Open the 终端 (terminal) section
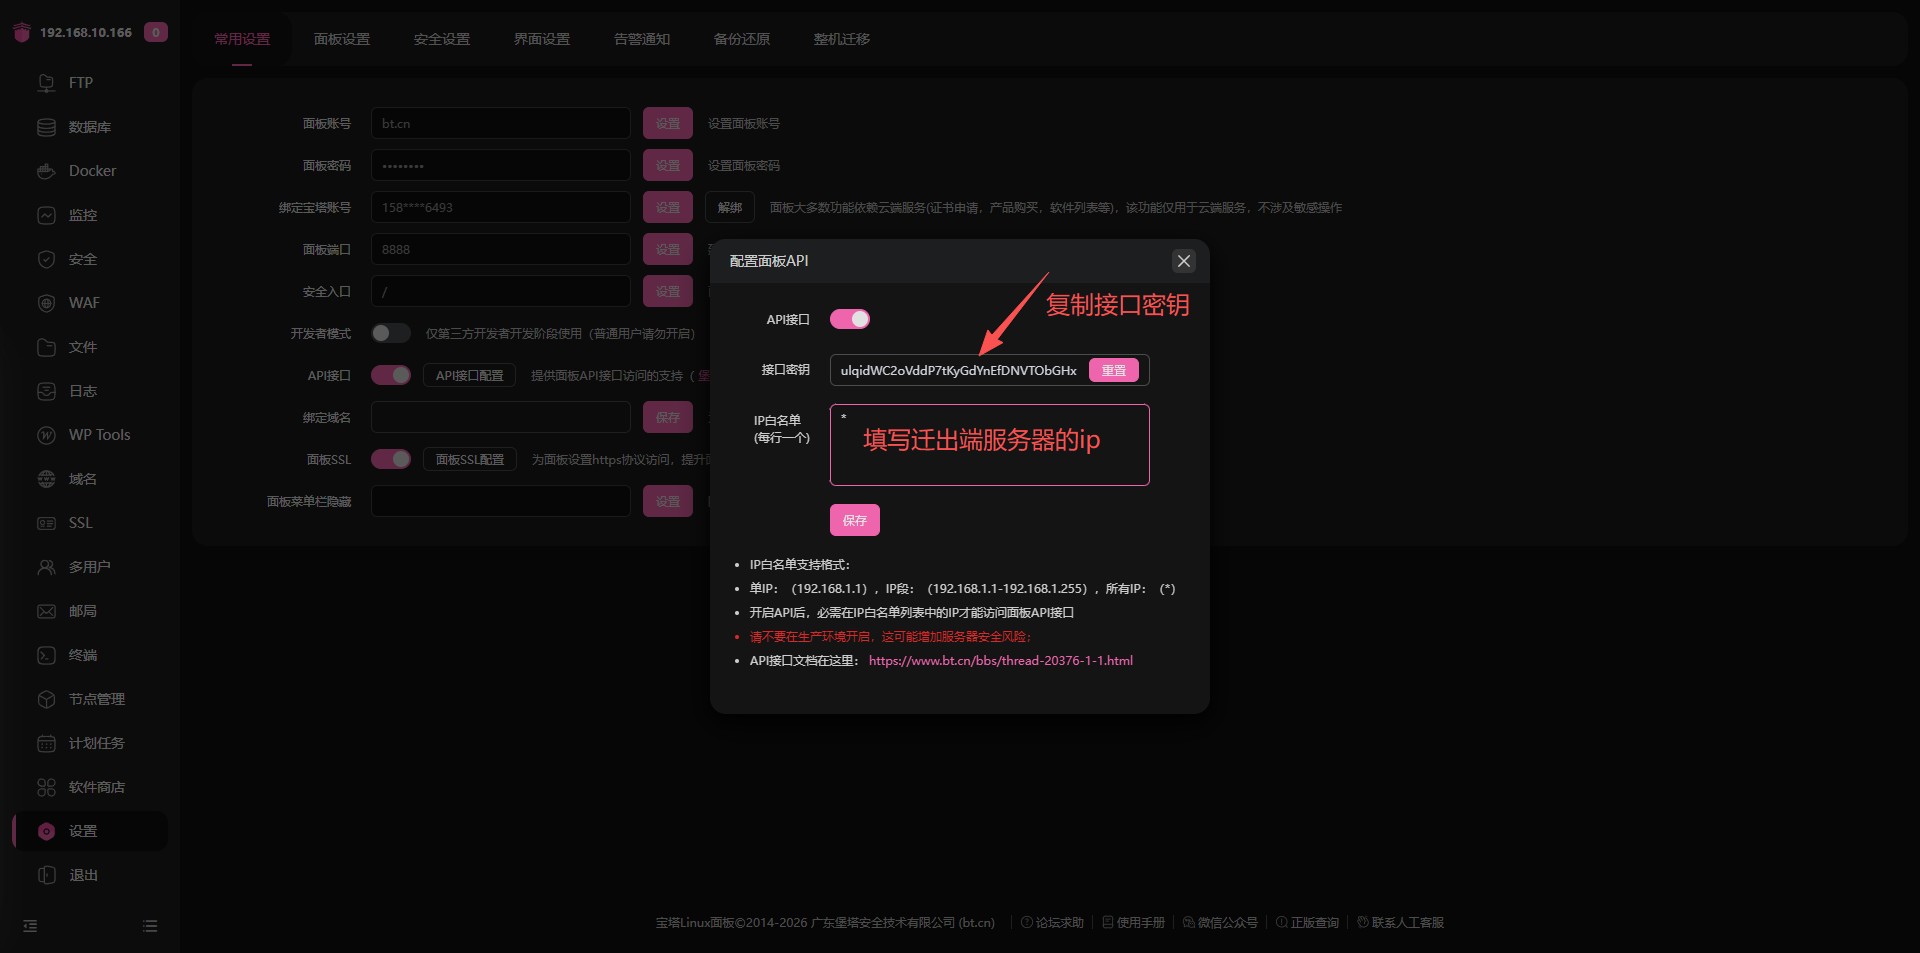 [x=84, y=655]
